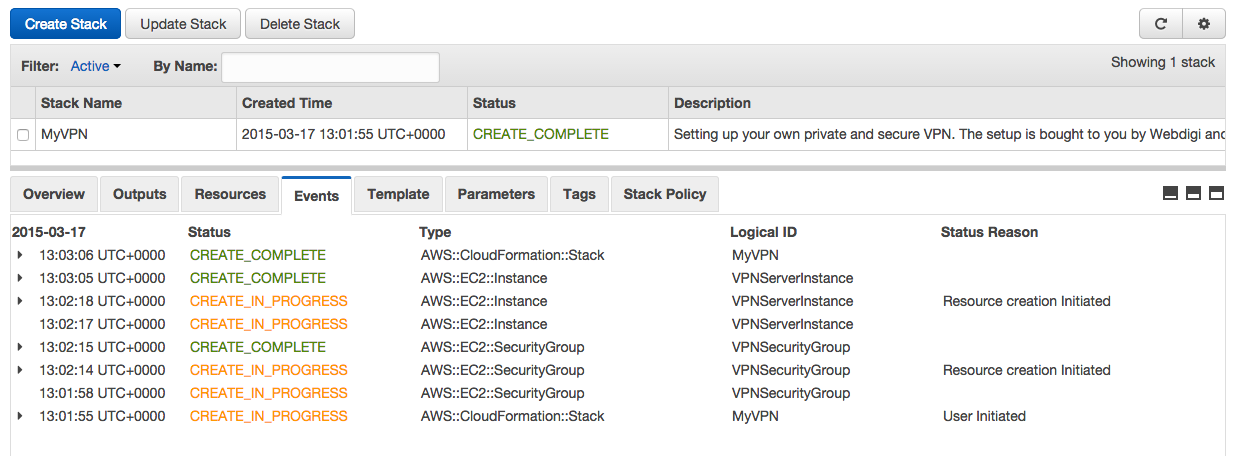The height and width of the screenshot is (456, 1240).
Task: Expand the 13:02:14 event row
Action: (x=20, y=370)
